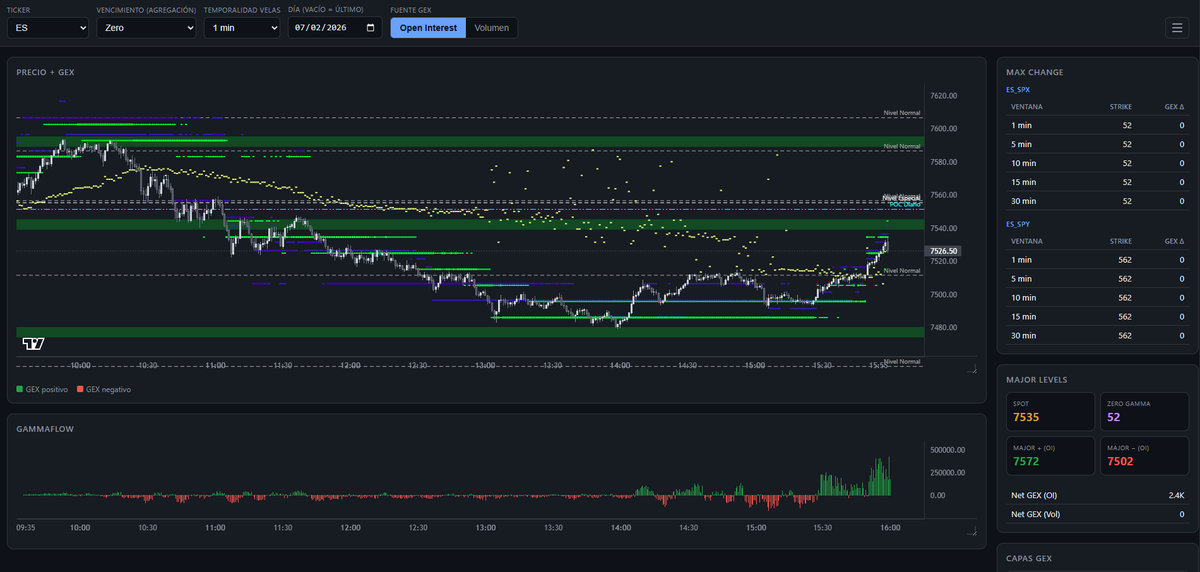Select the 15 min row under ES_SPY

pos(1097,317)
